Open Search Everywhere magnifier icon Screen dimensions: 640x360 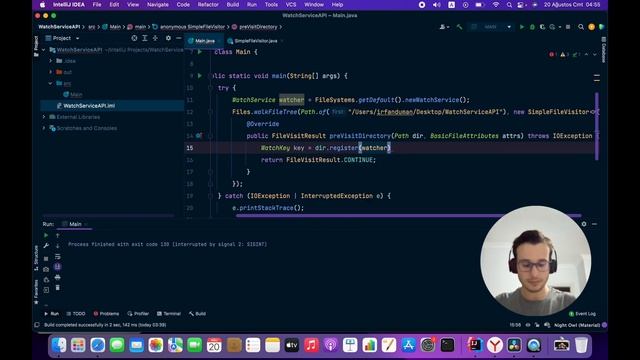point(581,27)
